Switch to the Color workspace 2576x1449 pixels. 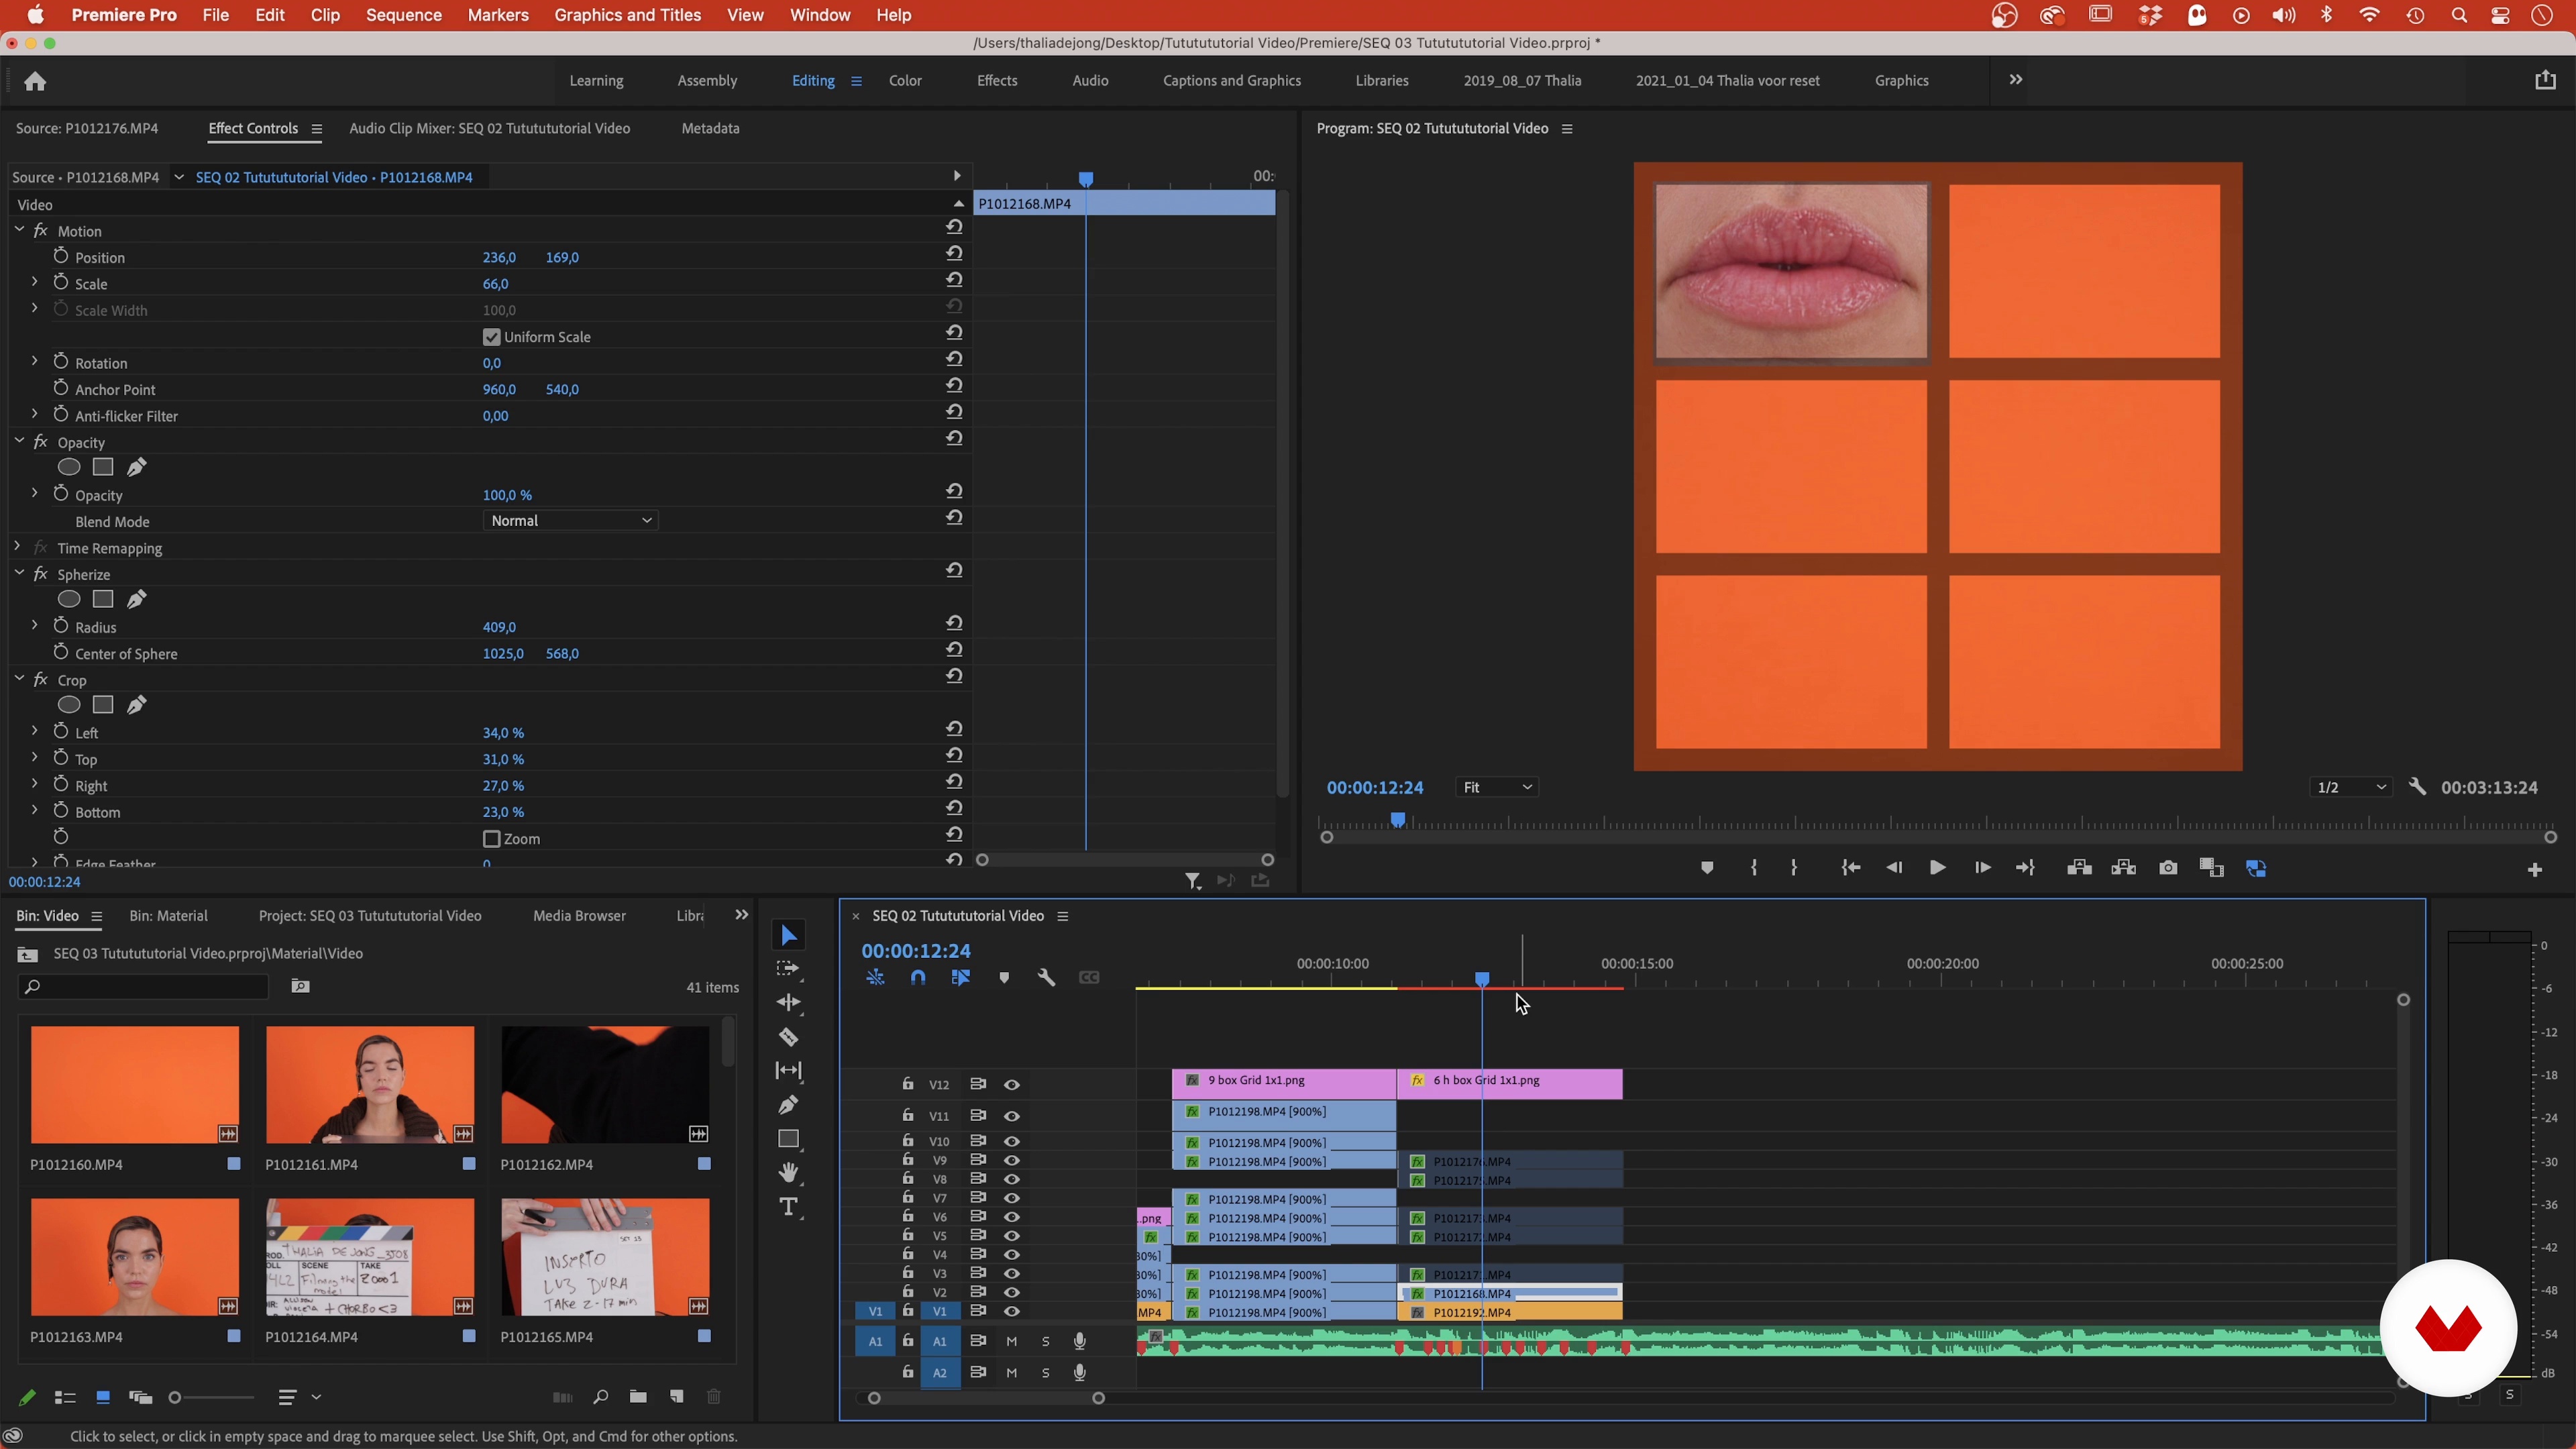coord(905,81)
